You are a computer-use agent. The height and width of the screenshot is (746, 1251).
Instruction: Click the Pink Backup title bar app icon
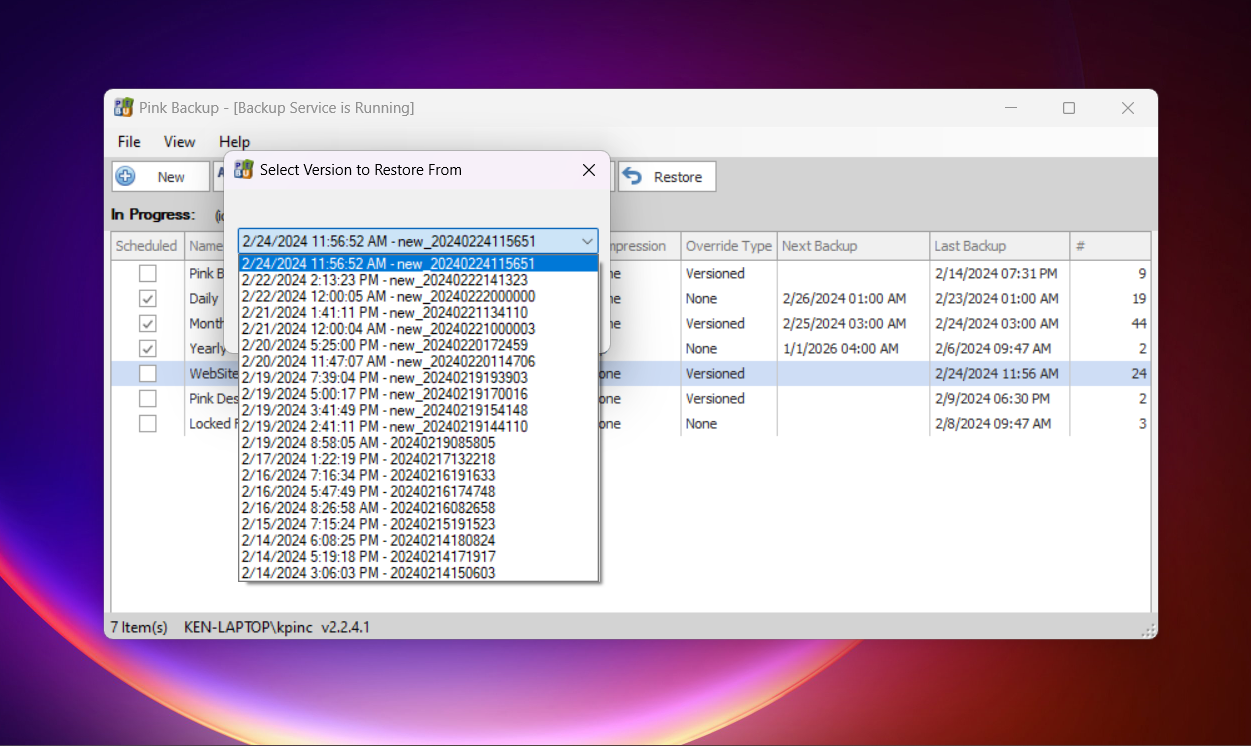click(124, 108)
